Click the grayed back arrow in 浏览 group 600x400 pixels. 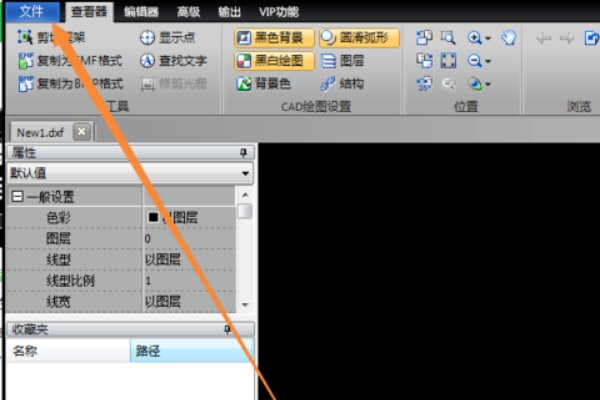tap(543, 38)
